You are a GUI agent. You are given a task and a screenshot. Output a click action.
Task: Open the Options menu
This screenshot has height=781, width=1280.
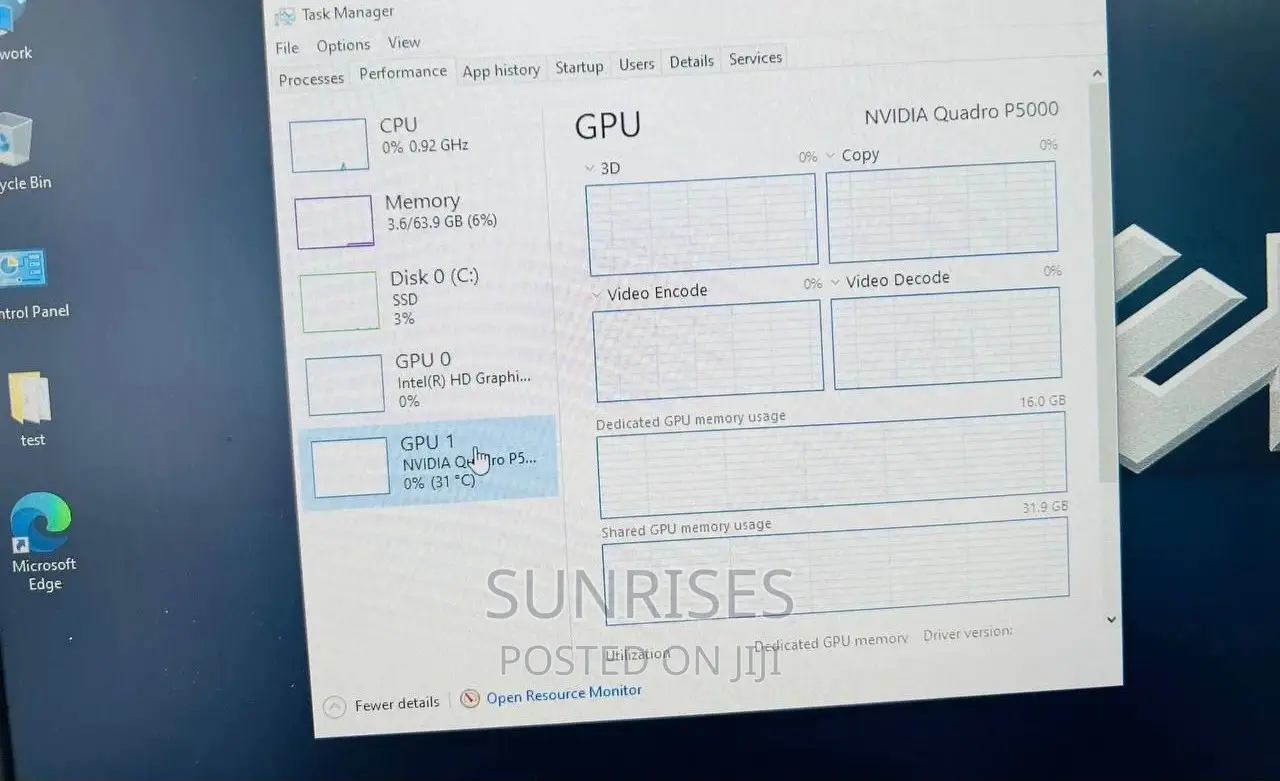coord(343,46)
